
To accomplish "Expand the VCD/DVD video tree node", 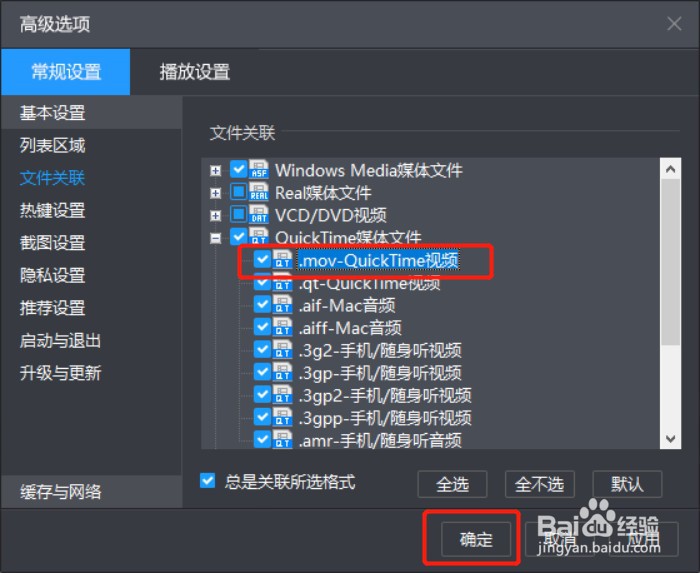I will point(216,216).
